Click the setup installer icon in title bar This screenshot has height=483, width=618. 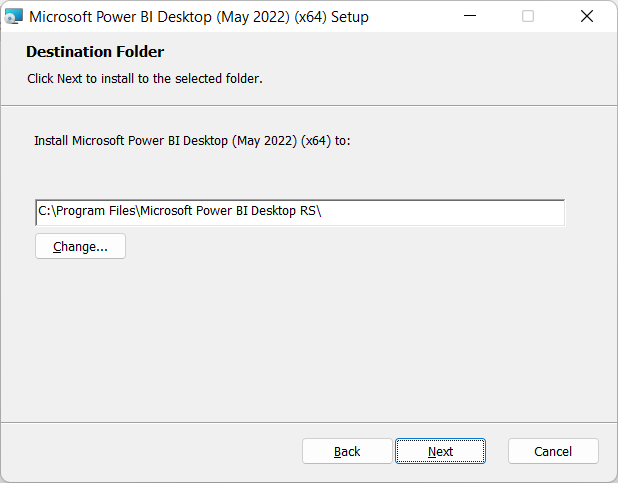[14, 17]
